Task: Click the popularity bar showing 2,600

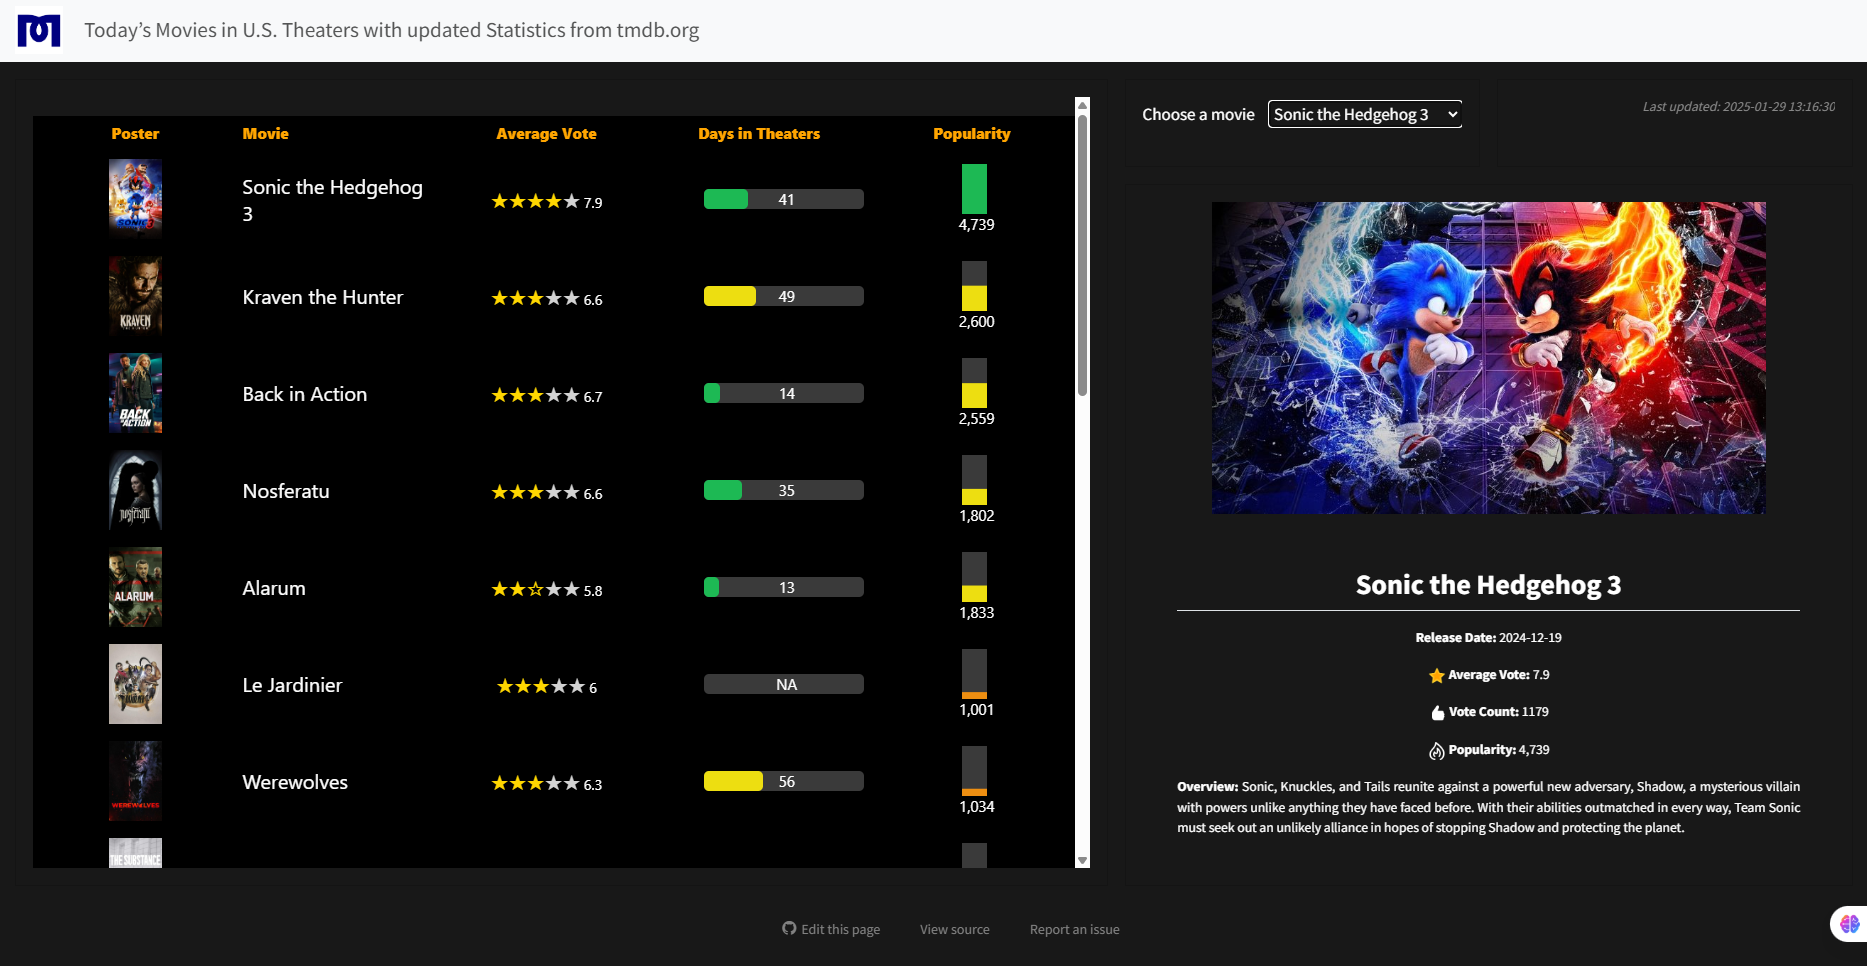Action: tap(974, 286)
